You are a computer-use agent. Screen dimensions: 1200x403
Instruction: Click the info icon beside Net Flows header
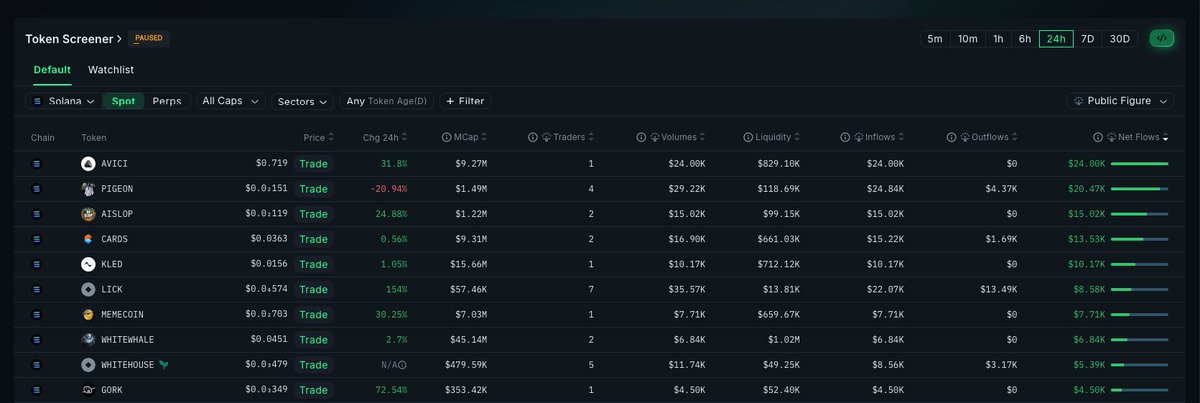pos(1097,137)
